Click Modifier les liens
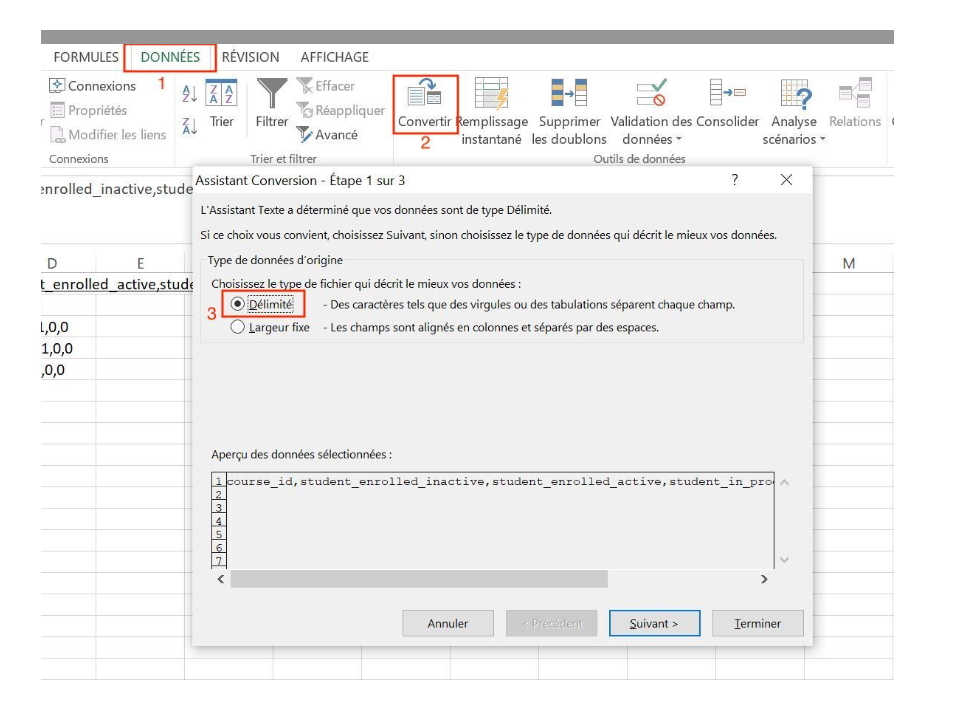 [x=108, y=134]
